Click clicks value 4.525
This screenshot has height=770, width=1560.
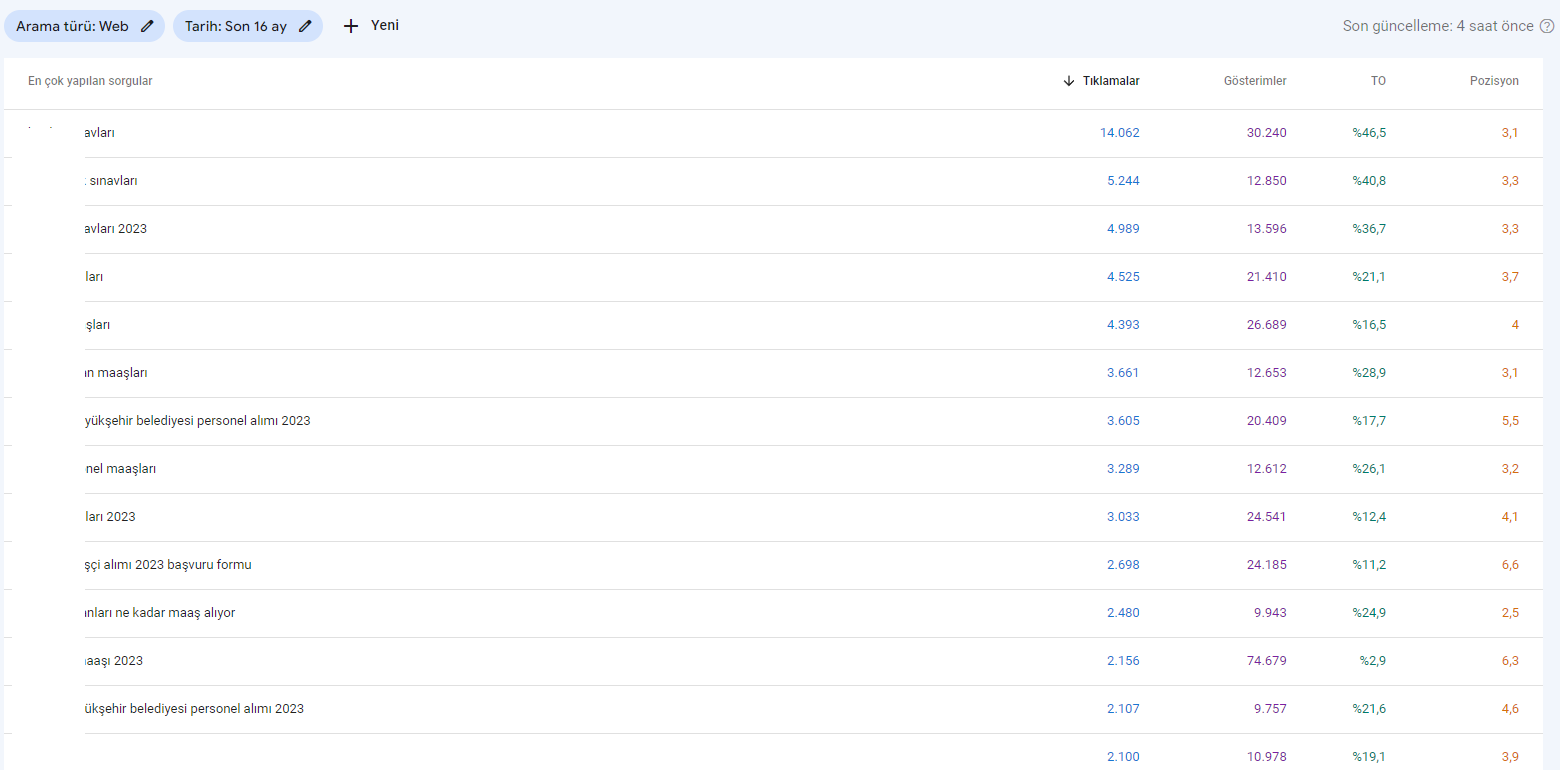[x=1123, y=277]
